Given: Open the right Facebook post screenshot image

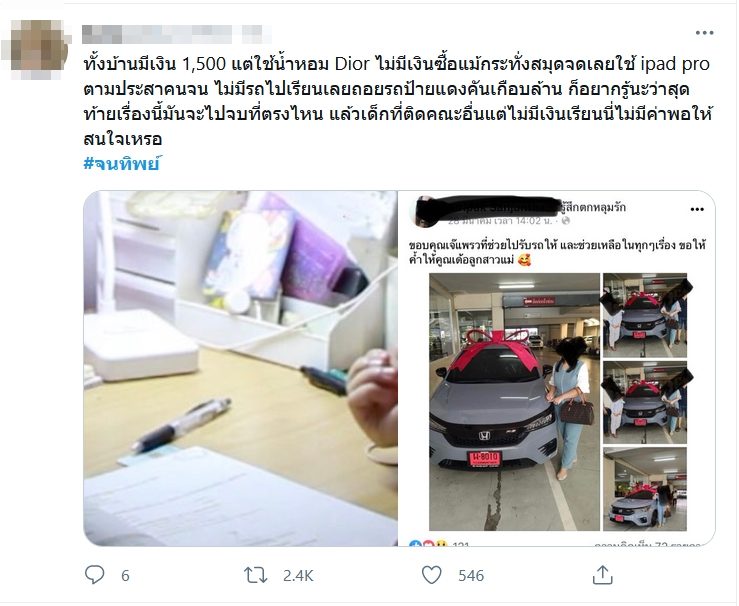Looking at the screenshot, I should tap(557, 368).
